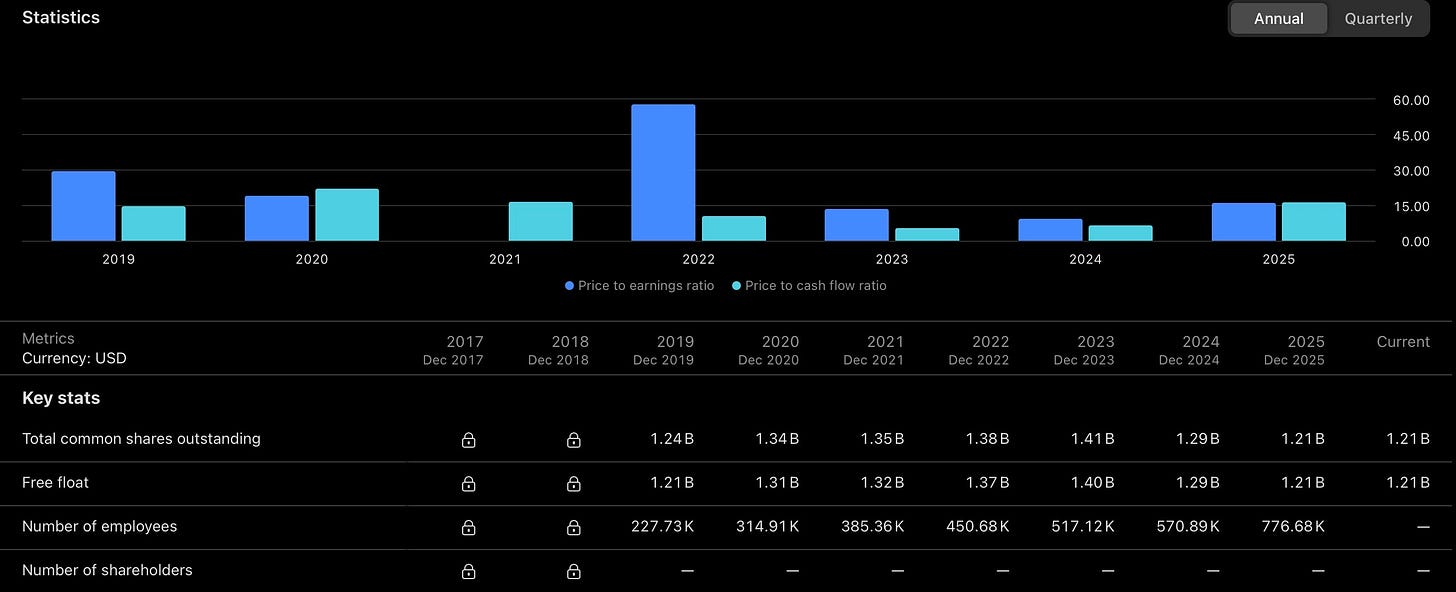This screenshot has height=592, width=1456.
Task: Toggle the Price to earnings ratio legend item
Action: pos(639,285)
